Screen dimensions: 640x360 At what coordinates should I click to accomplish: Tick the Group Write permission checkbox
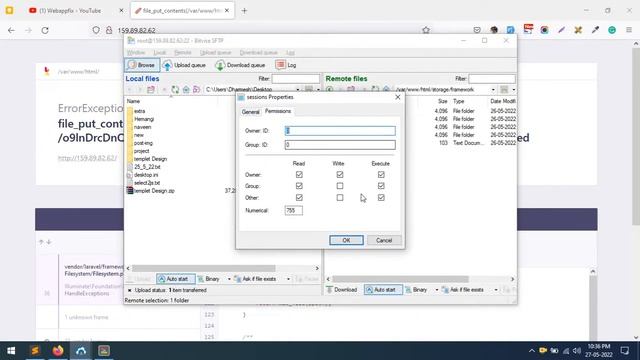tap(340, 186)
